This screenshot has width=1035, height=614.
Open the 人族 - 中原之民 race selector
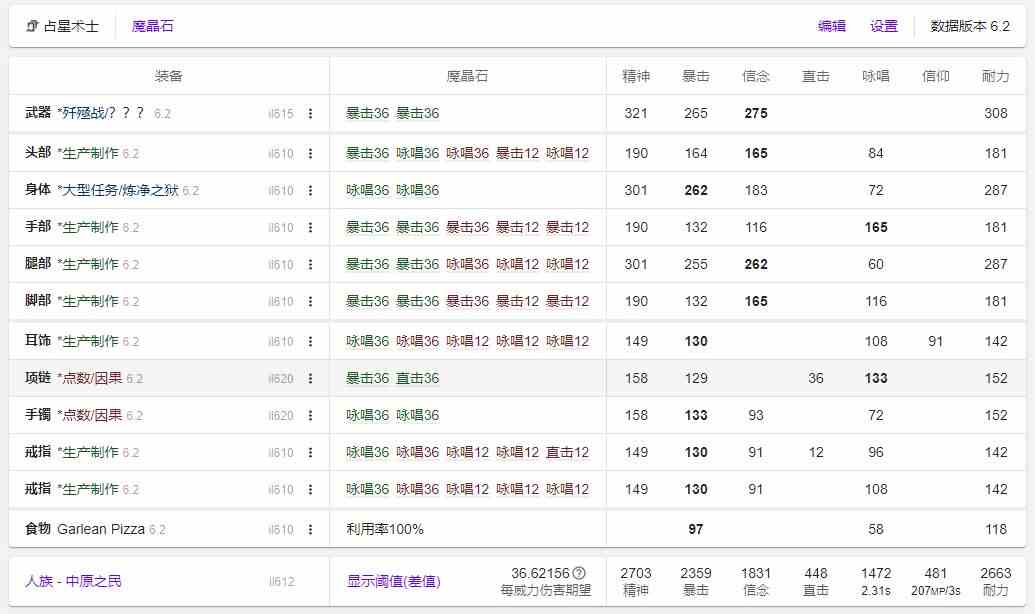tap(73, 581)
